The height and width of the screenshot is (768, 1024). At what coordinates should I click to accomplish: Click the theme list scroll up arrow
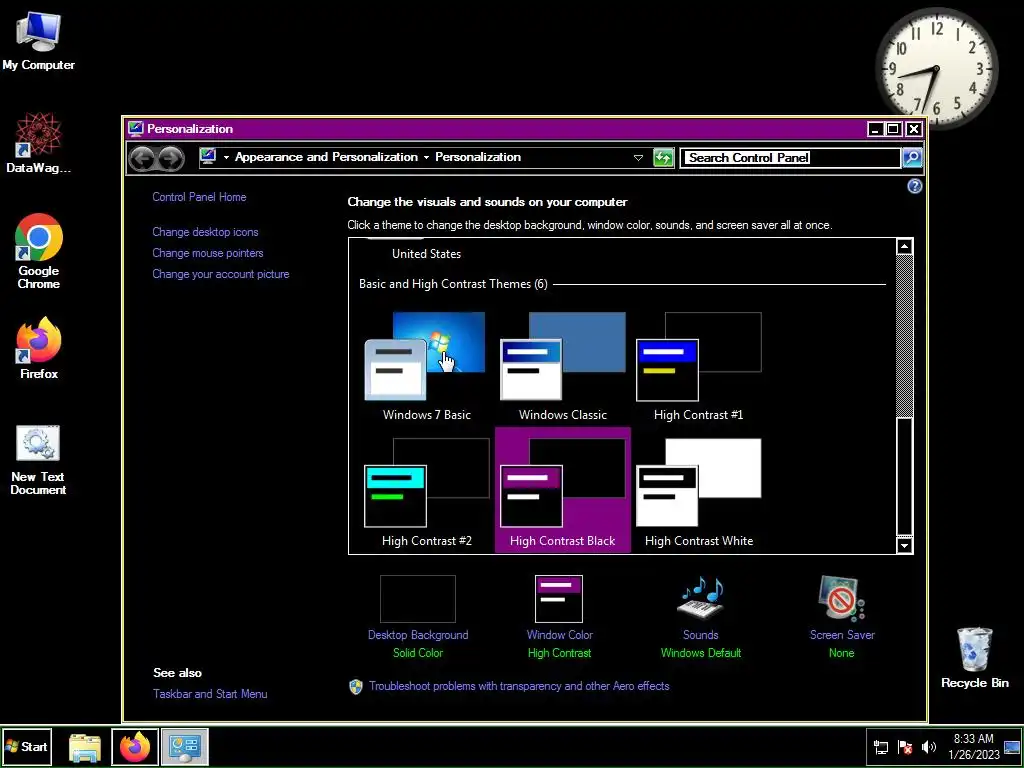[x=904, y=247]
